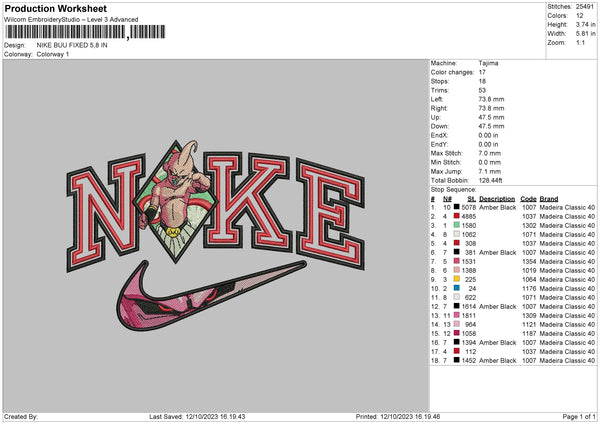Click the 'Created By:' footer label
600x424 pixels.
[21, 416]
